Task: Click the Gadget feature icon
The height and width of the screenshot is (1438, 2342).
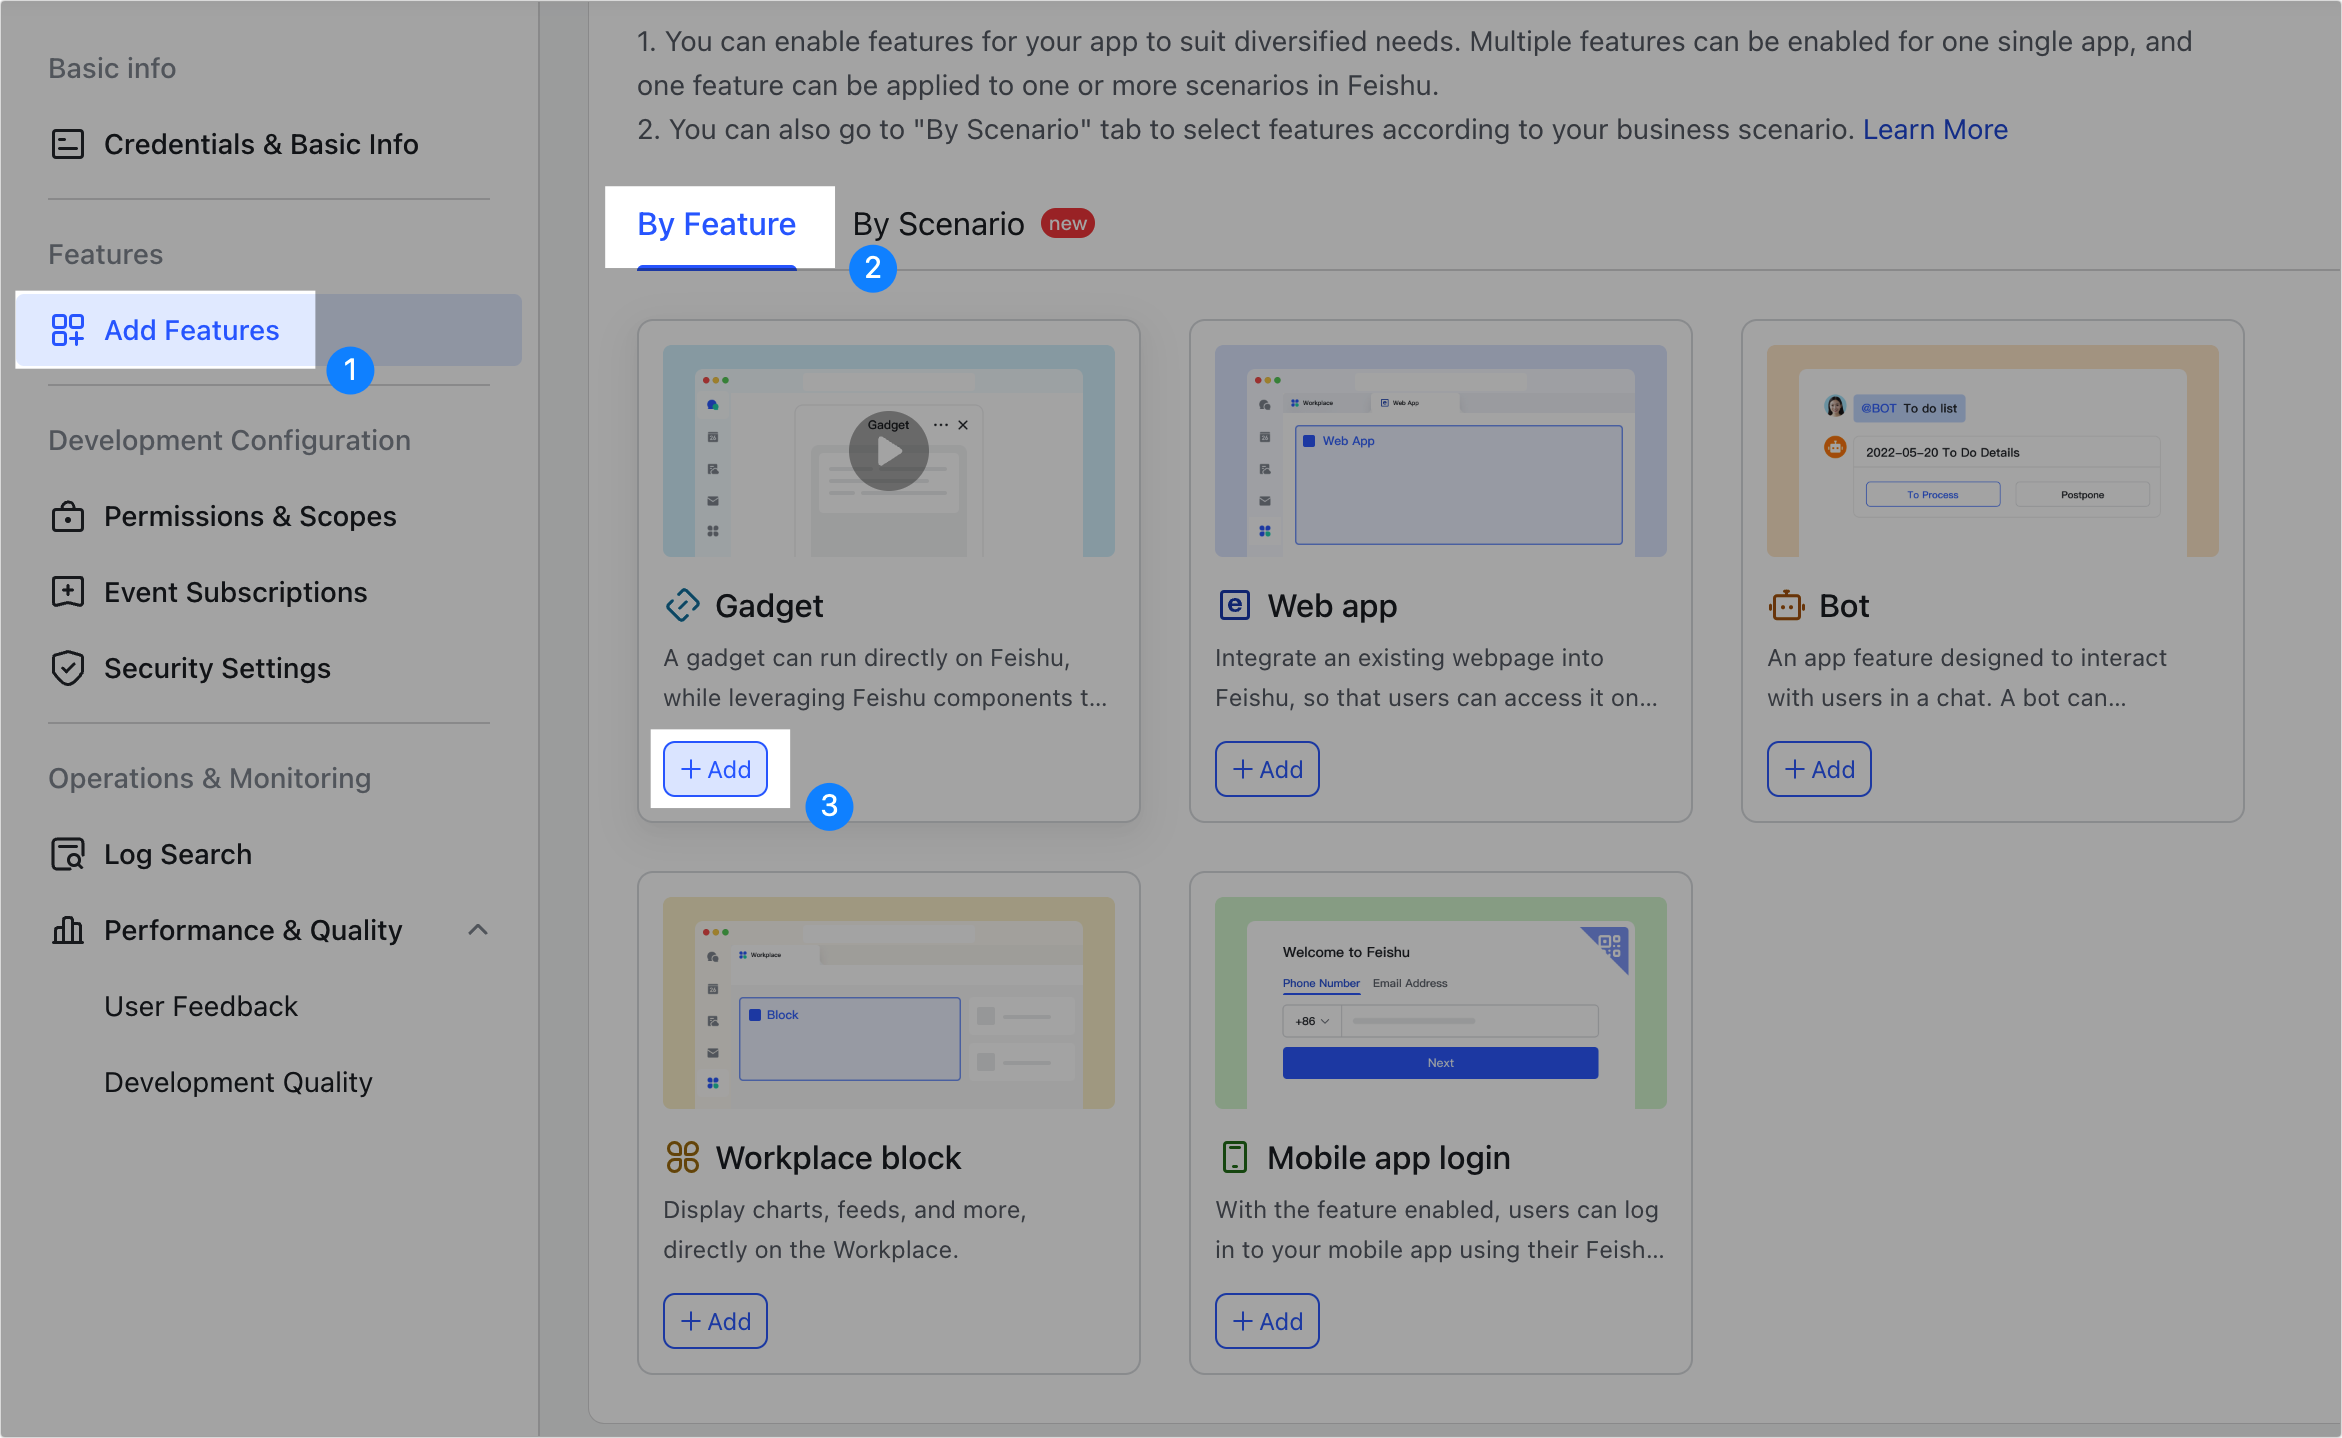Action: pyautogui.click(x=683, y=606)
